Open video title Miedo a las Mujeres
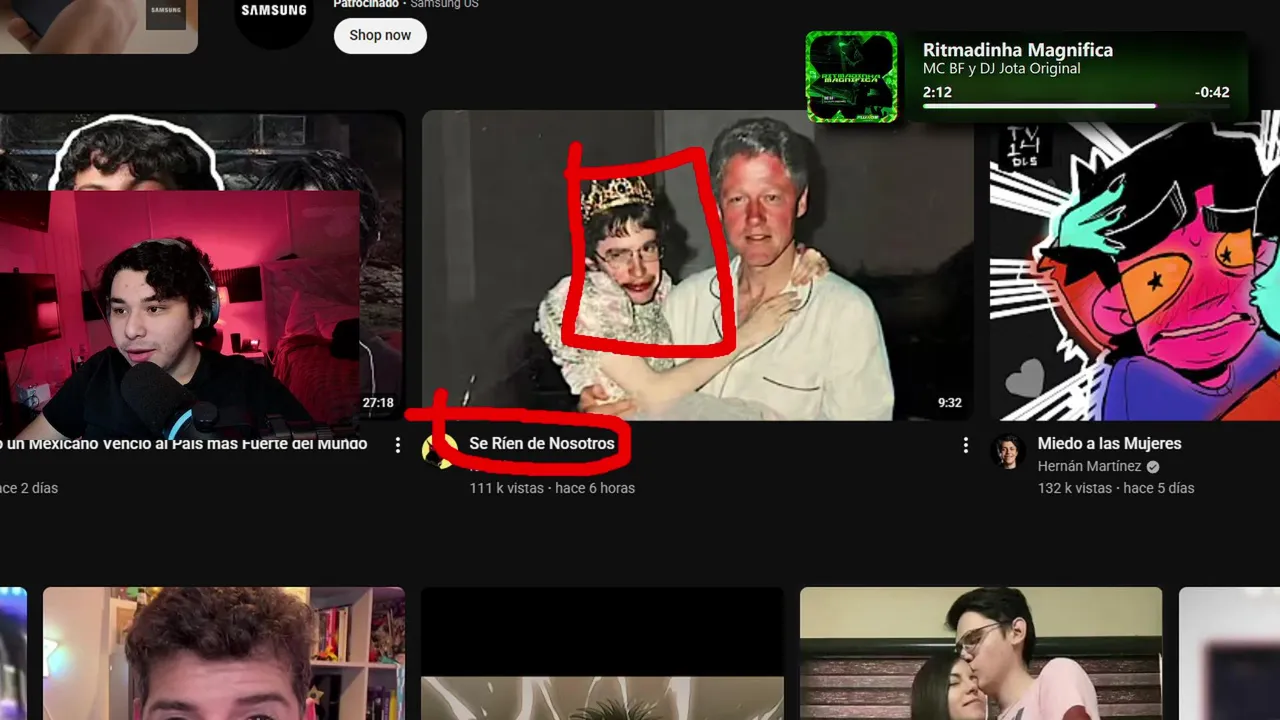This screenshot has height=720, width=1280. (1109, 443)
